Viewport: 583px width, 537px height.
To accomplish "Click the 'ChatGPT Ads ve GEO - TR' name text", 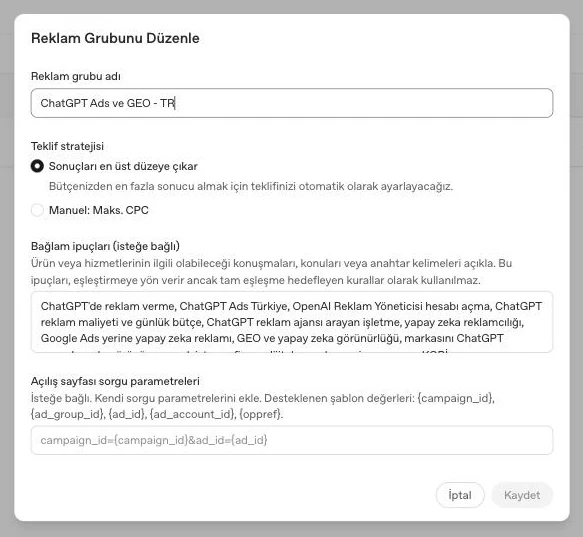I will pyautogui.click(x=107, y=103).
